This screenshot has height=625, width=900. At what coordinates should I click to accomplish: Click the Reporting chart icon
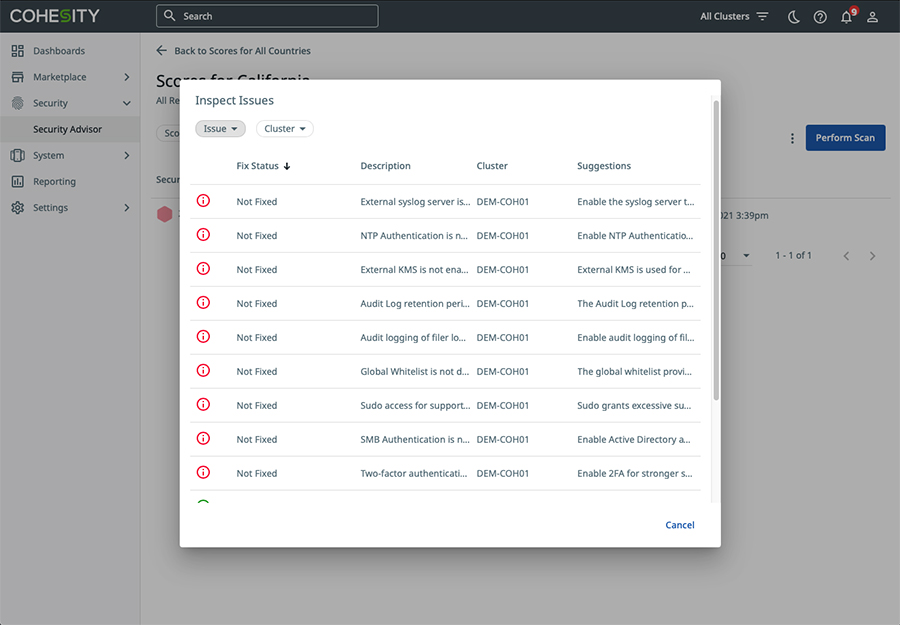click(18, 181)
